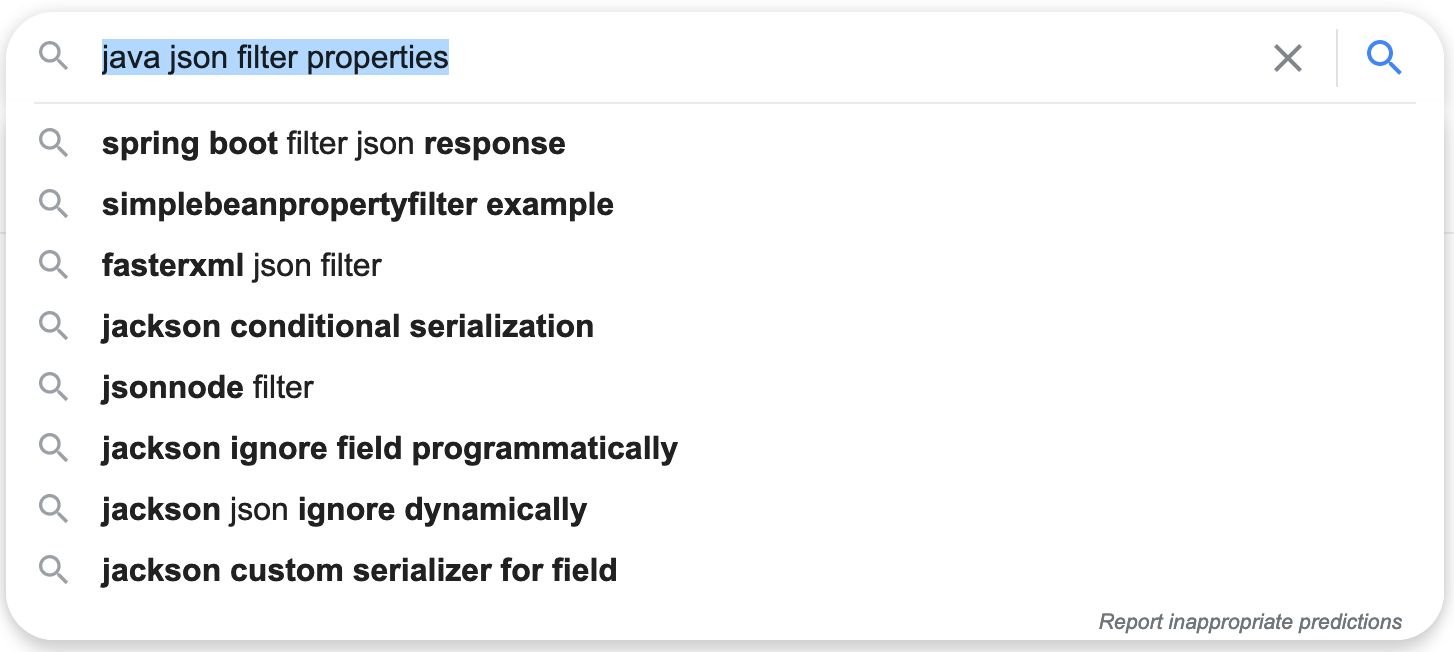This screenshot has width=1454, height=652.
Task: Select suggestion "simplebeanpropertyfilter example"
Action: point(357,205)
